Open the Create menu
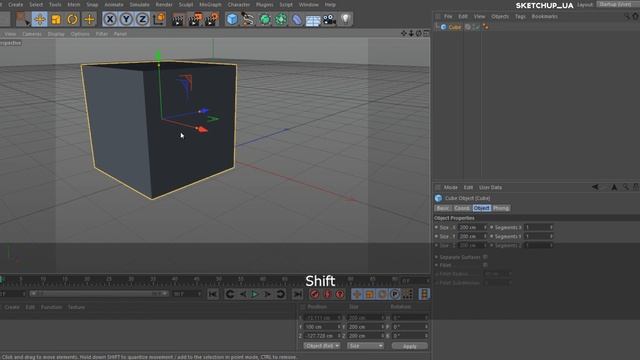Viewport: 640px width, 360px height. pos(15,4)
